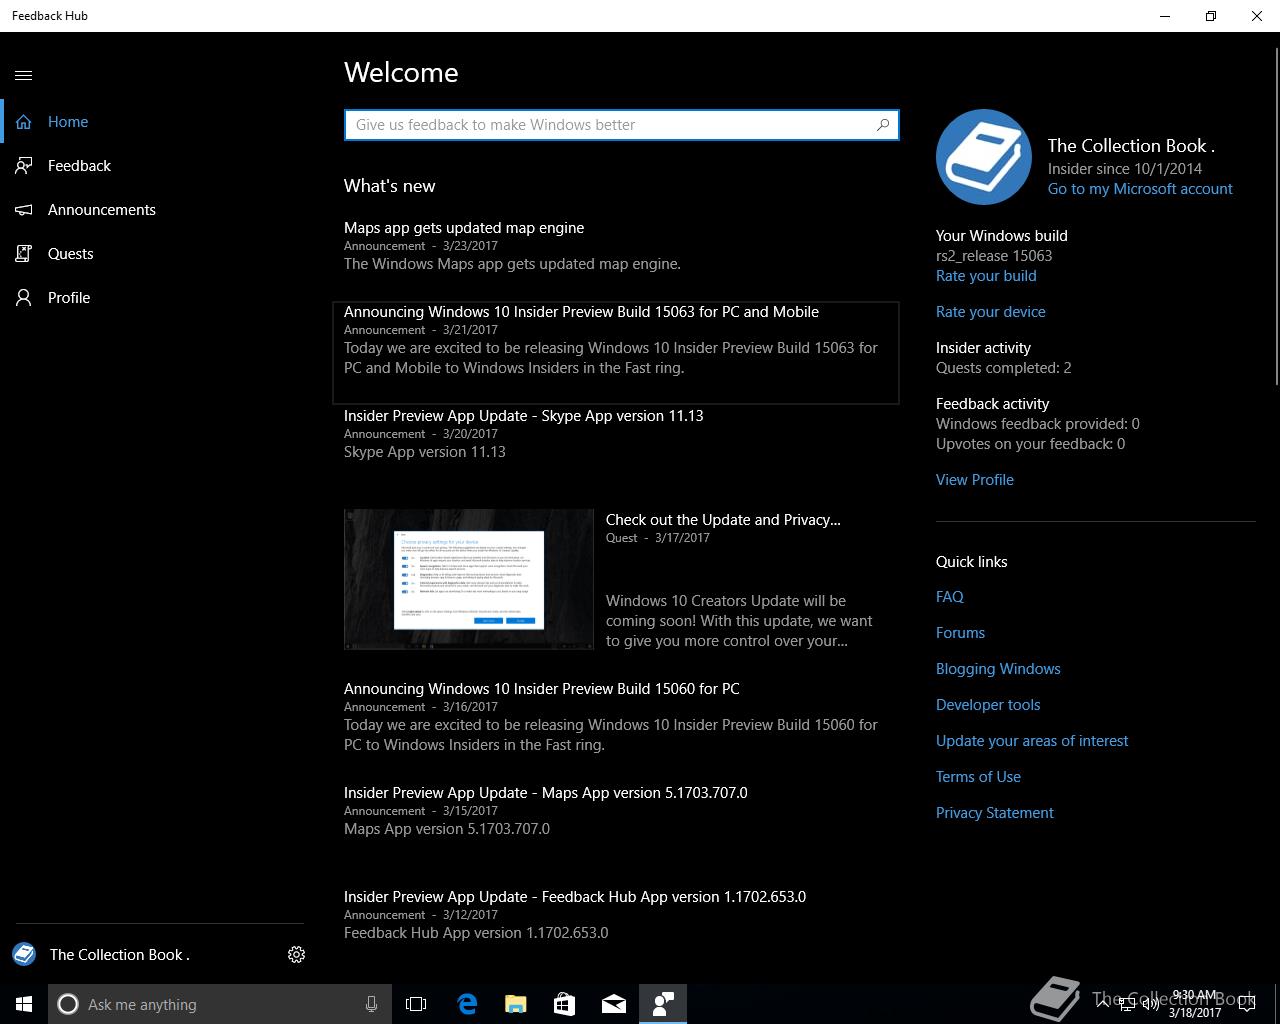Viewport: 1280px width, 1024px height.
Task: Click Quests completed: 2 text
Action: click(x=1004, y=368)
